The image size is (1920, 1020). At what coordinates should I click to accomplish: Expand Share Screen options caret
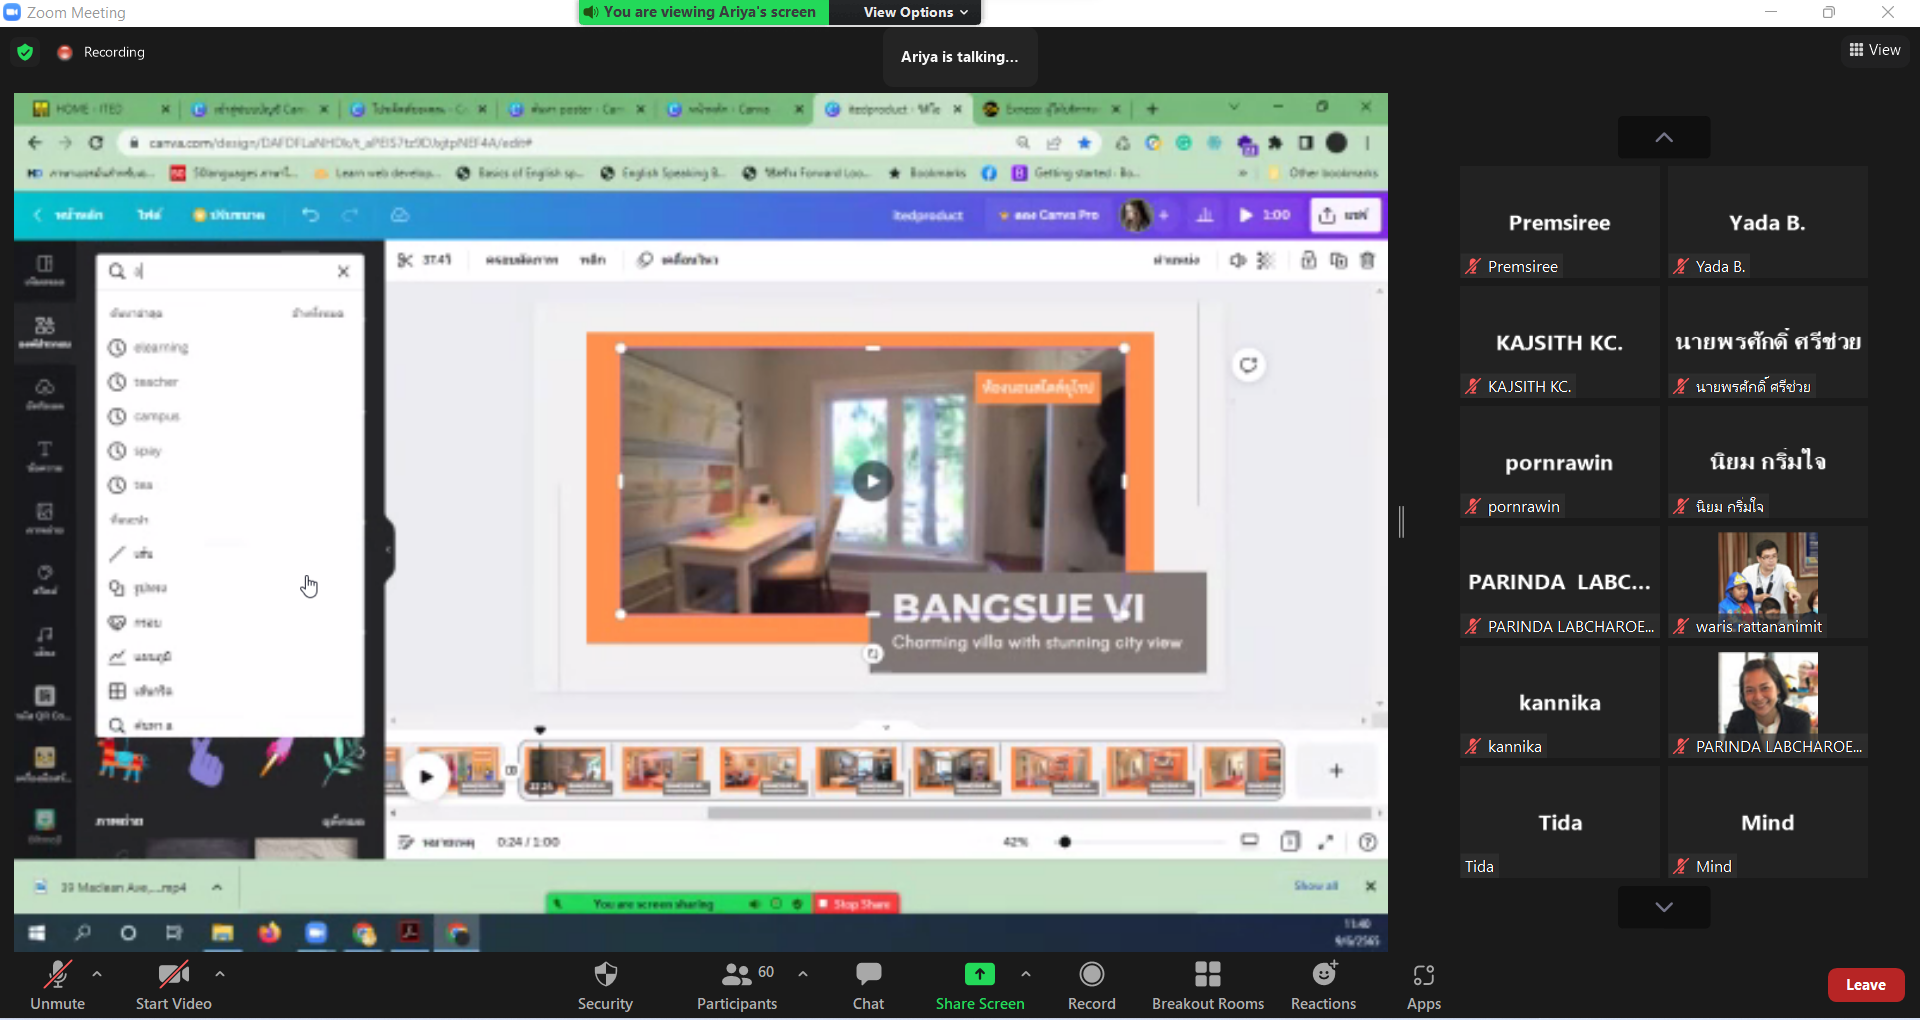pyautogui.click(x=1026, y=973)
